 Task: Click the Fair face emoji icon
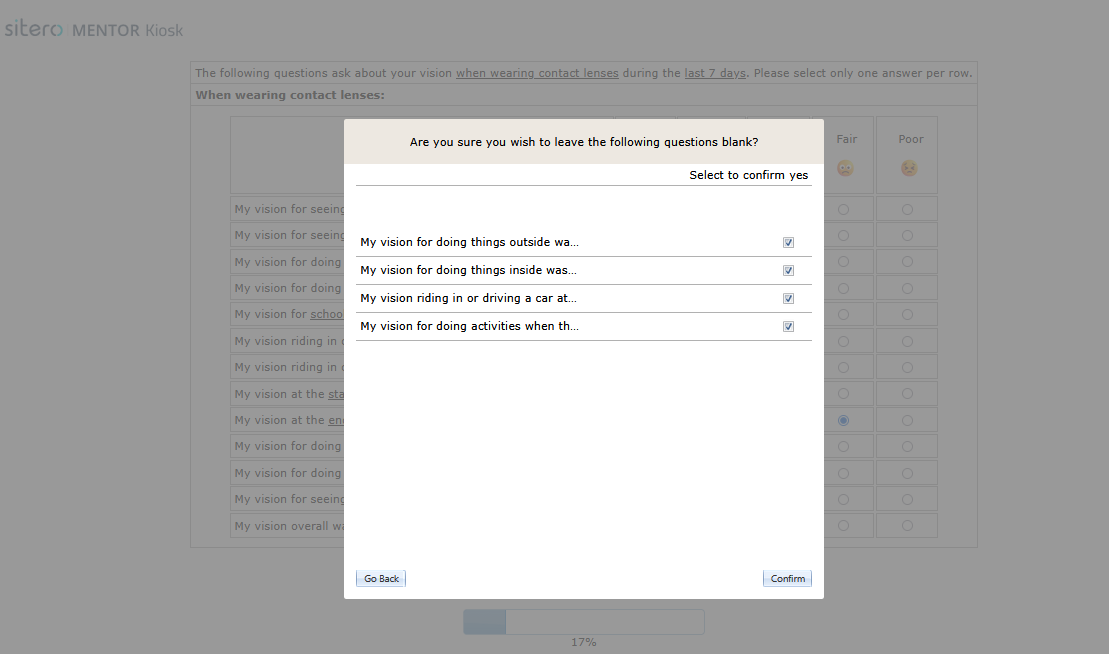[x=845, y=168]
